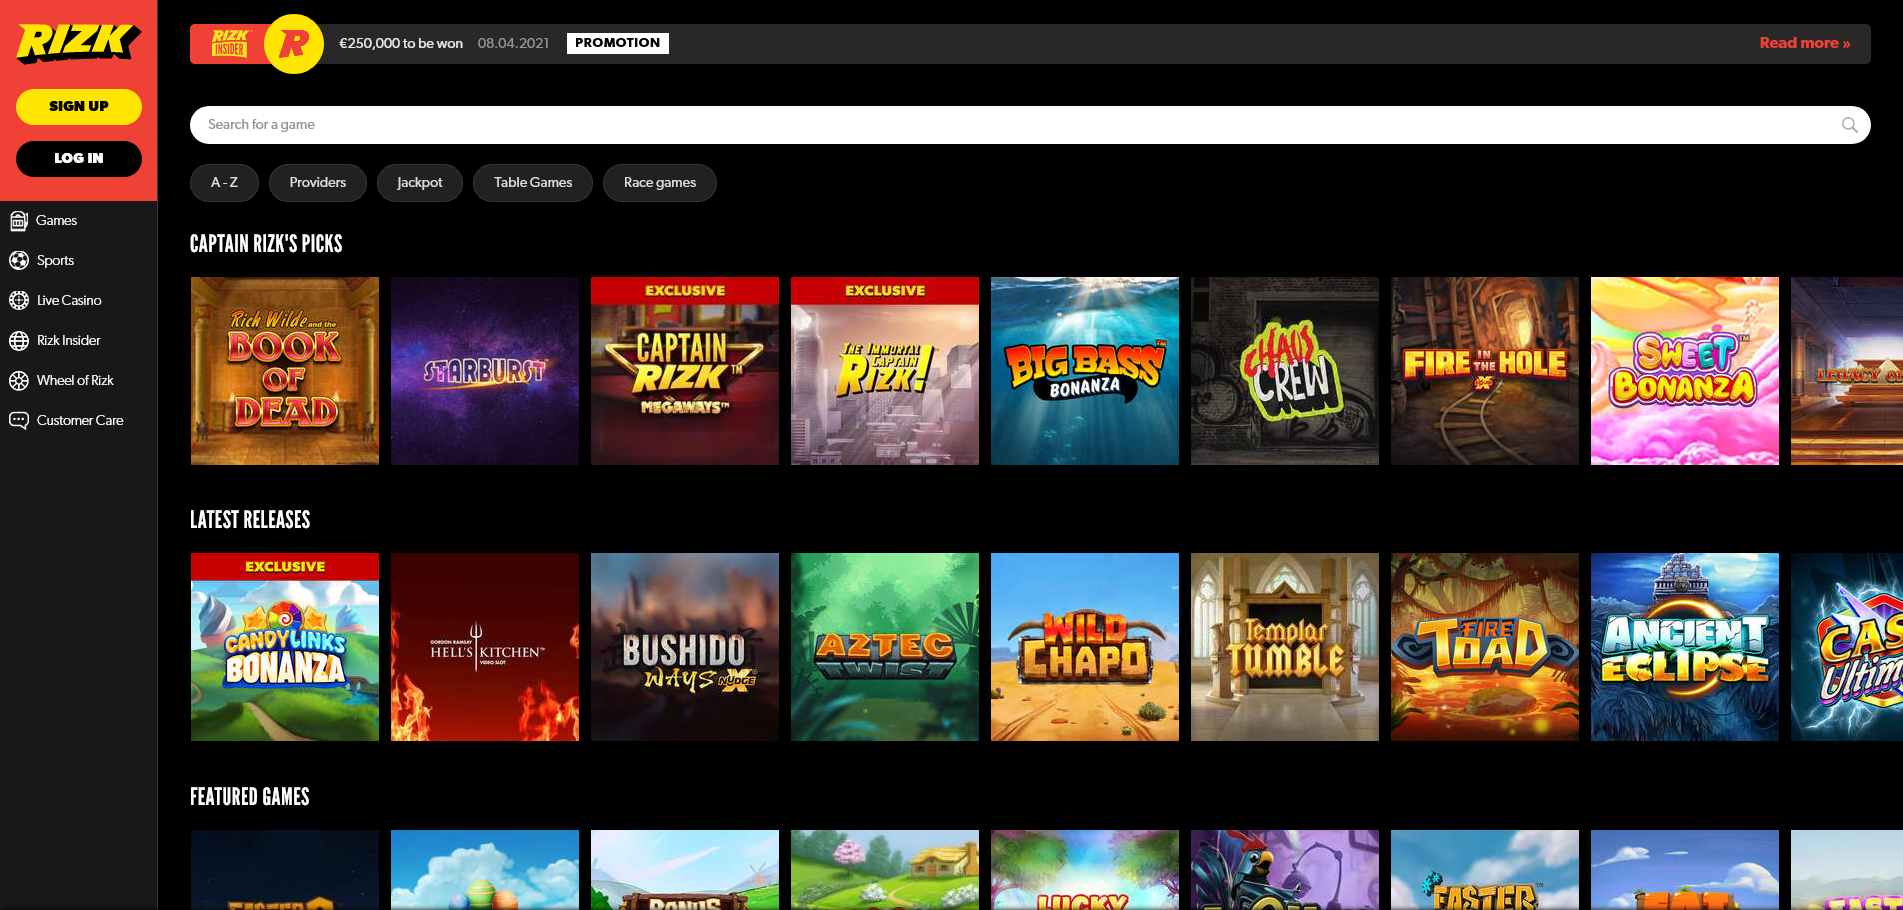Focus the Search for a game field
The width and height of the screenshot is (1903, 910).
pyautogui.click(x=1030, y=125)
